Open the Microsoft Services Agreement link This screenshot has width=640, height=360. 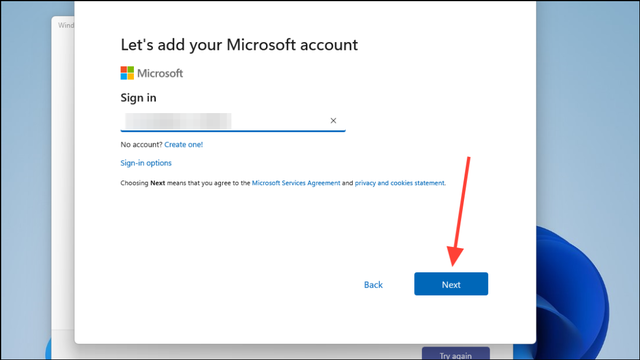[x=296, y=183]
